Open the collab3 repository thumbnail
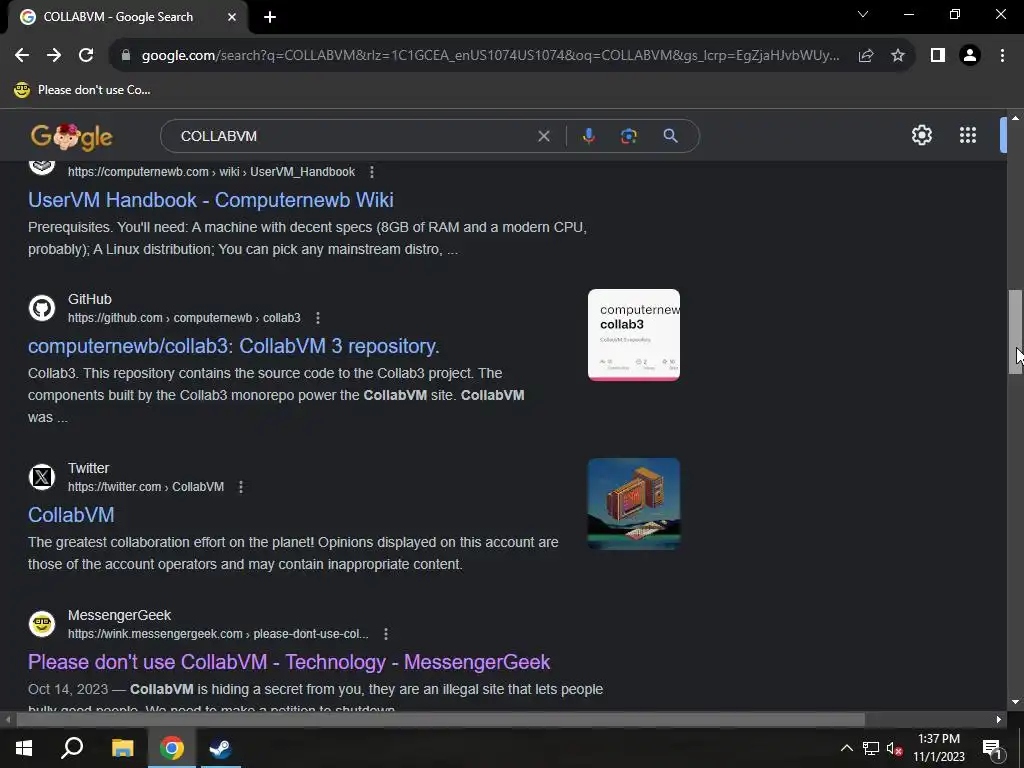Viewport: 1024px width, 768px height. click(633, 334)
